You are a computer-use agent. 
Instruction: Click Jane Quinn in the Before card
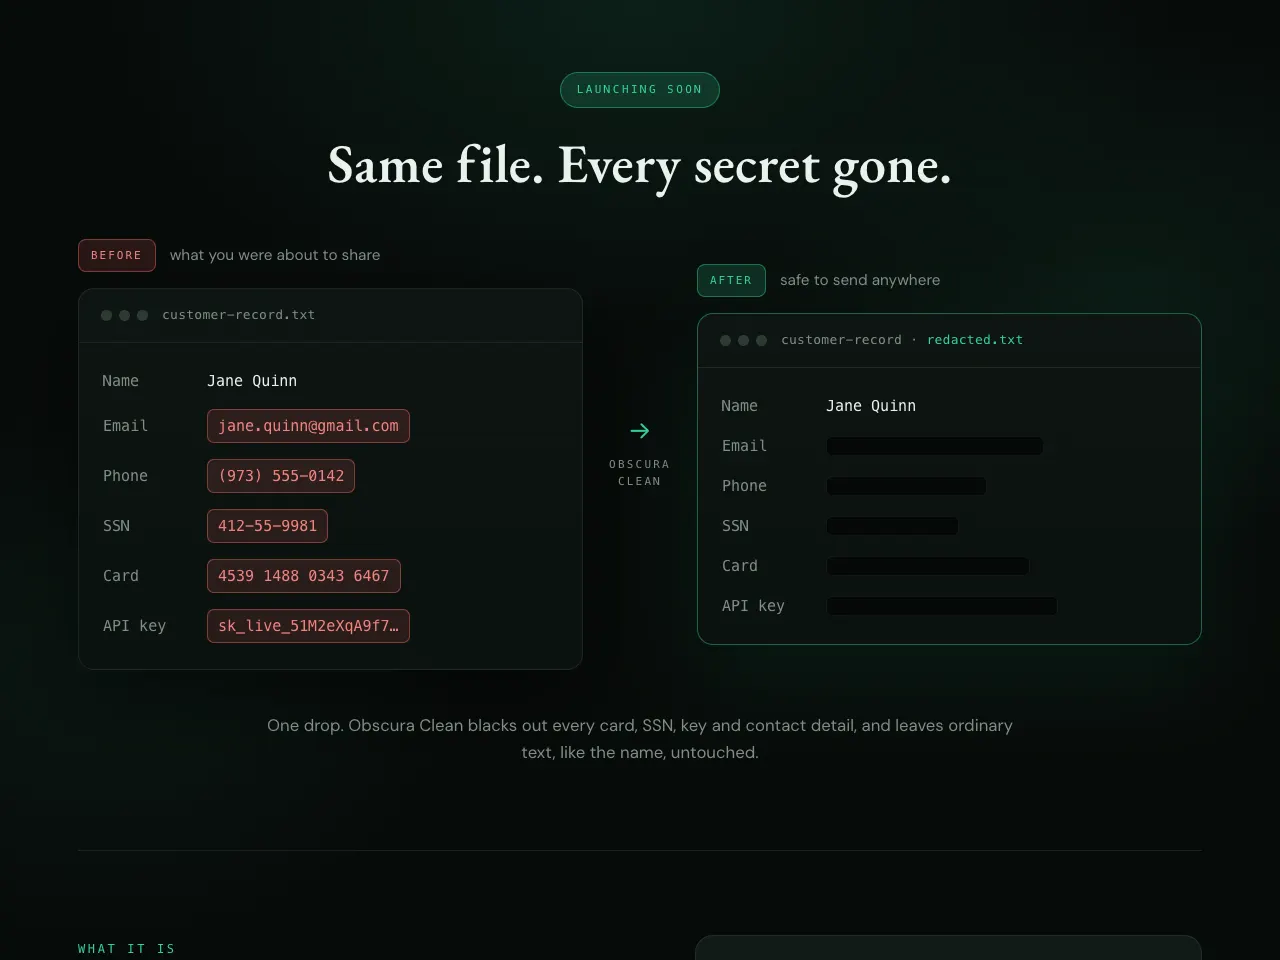pos(252,381)
